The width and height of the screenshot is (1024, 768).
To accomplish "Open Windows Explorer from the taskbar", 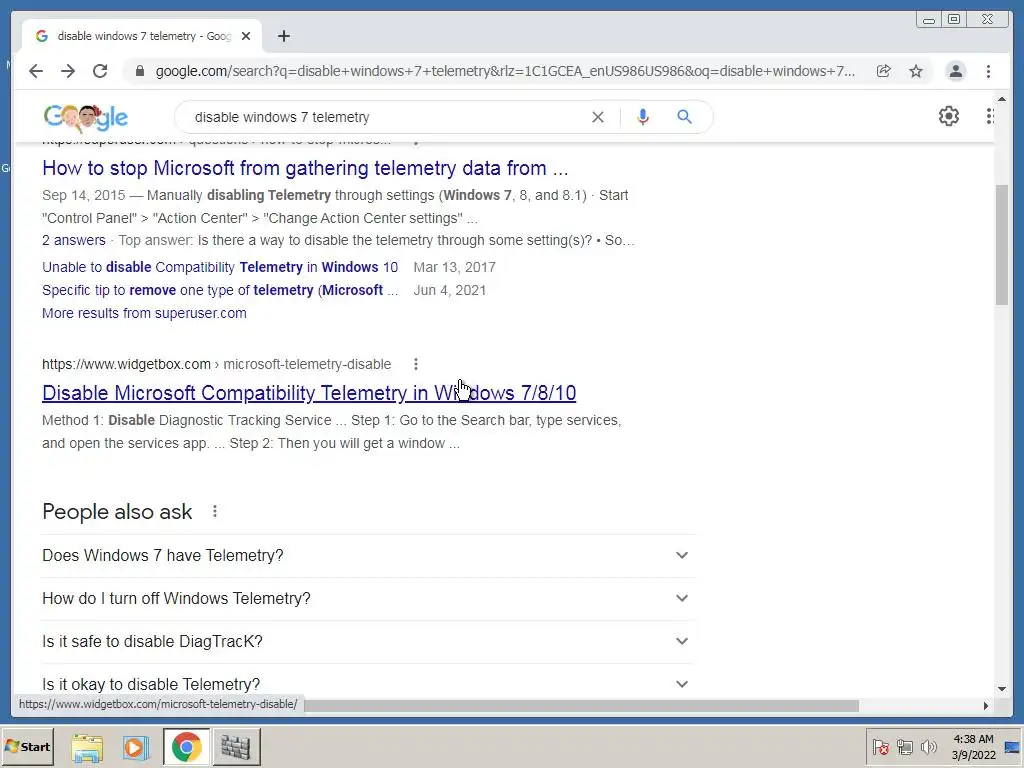I will coord(88,747).
